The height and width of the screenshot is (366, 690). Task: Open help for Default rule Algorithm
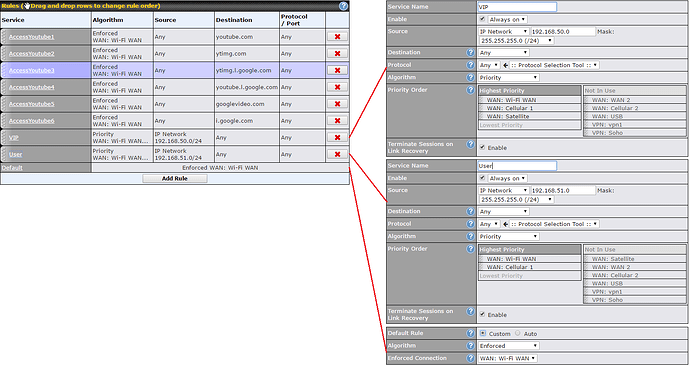click(x=470, y=345)
